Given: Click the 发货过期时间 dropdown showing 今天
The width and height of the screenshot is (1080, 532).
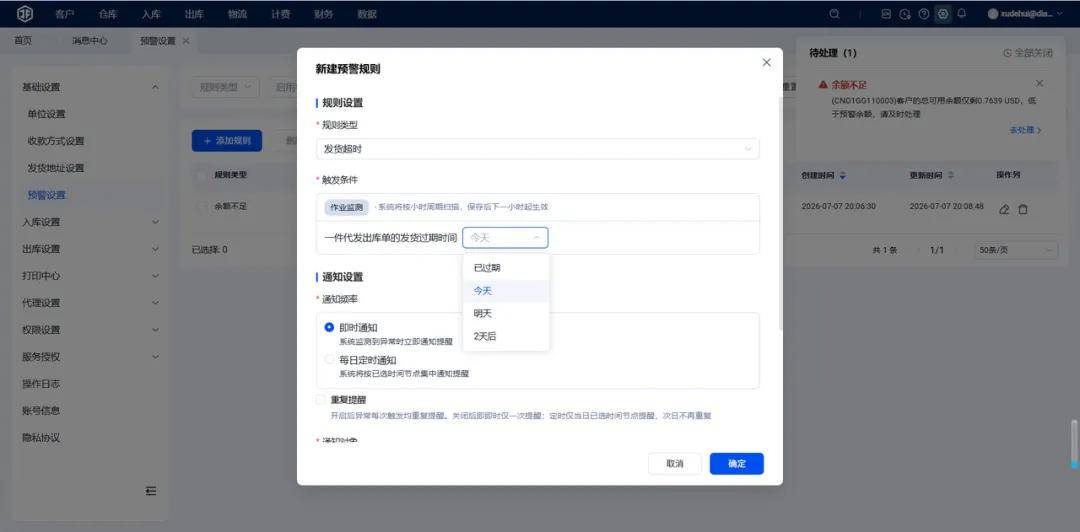Looking at the screenshot, I should 506,238.
